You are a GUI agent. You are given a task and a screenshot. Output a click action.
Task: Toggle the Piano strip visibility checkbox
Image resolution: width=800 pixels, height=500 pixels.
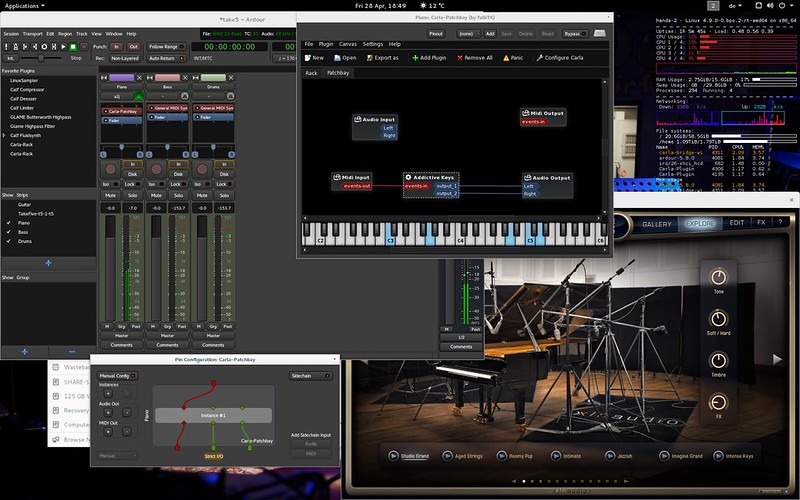(9, 223)
